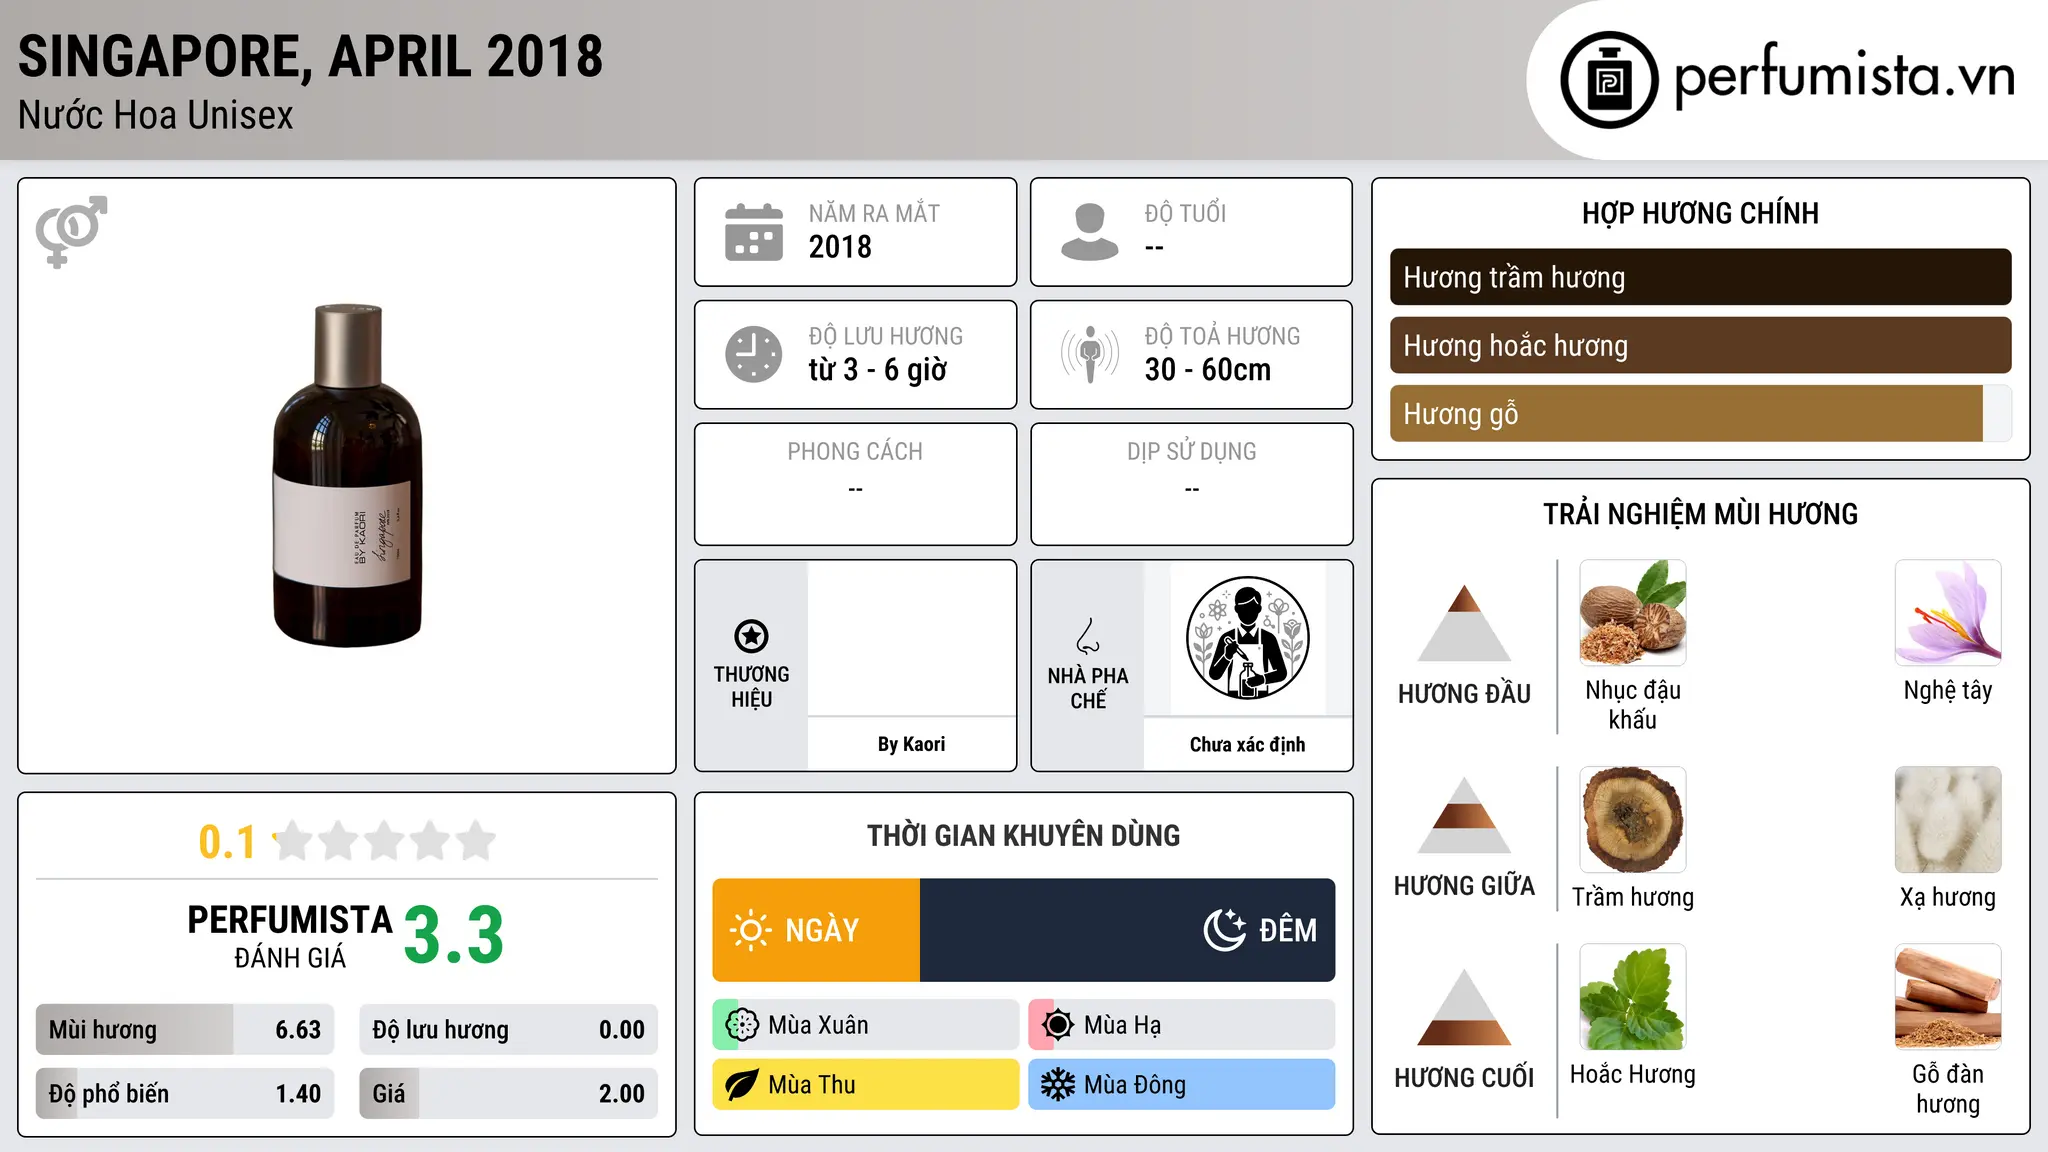Viewport: 2048px width, 1152px height.
Task: Click the Hương hoắc hương accord bar
Action: pyautogui.click(x=1700, y=345)
